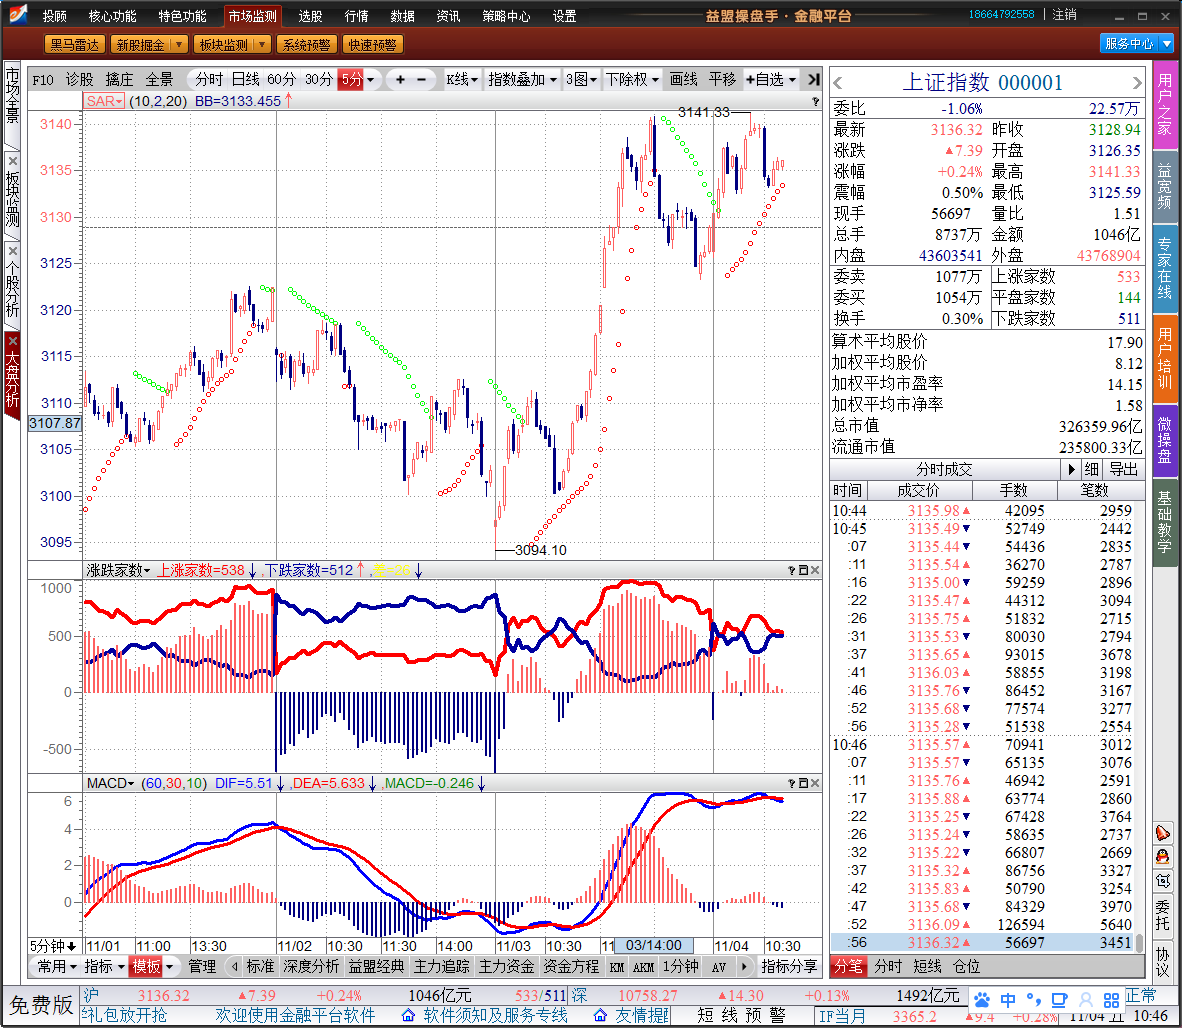Click the red horn alert icon in sidebar
The image size is (1182, 1028).
click(1163, 833)
